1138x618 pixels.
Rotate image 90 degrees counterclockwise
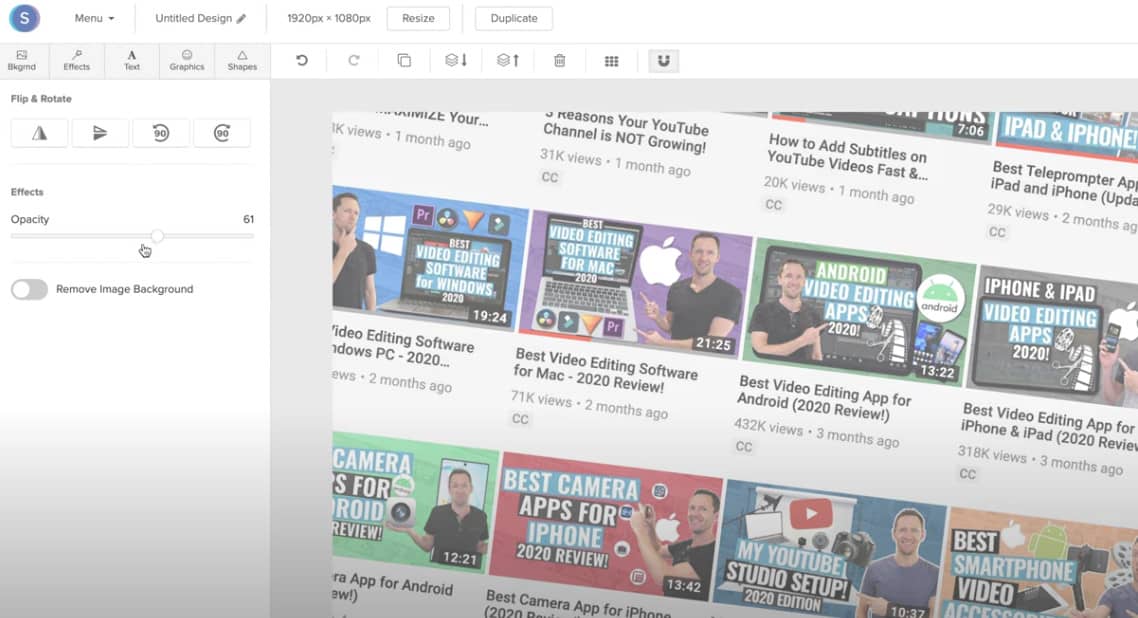(161, 133)
